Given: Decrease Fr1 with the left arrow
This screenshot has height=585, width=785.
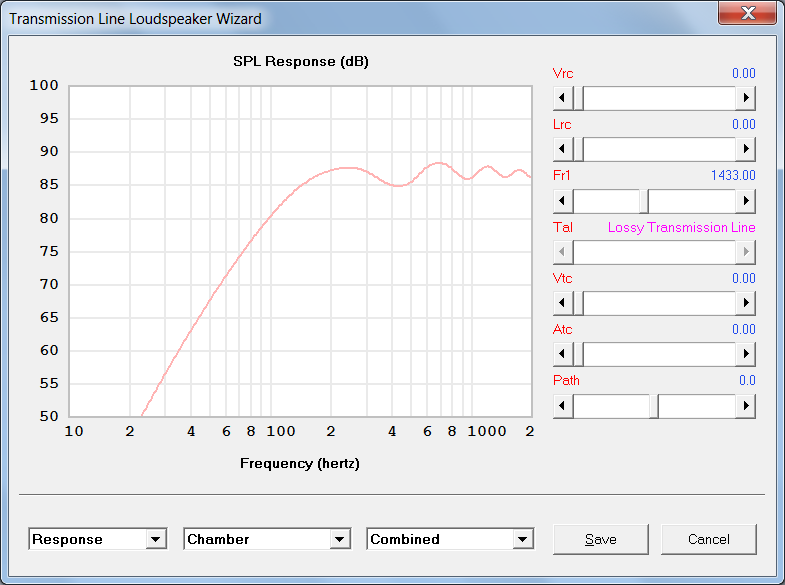Looking at the screenshot, I should tap(563, 201).
